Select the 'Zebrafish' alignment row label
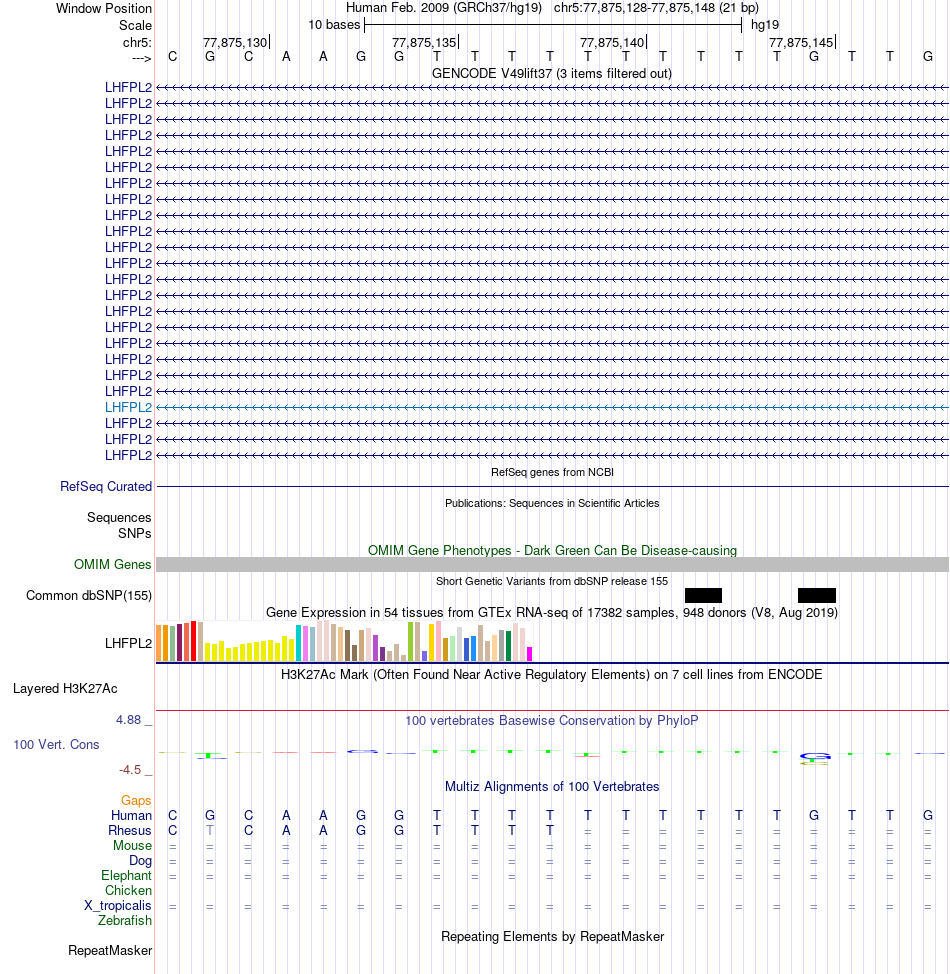This screenshot has width=950, height=974. [125, 921]
